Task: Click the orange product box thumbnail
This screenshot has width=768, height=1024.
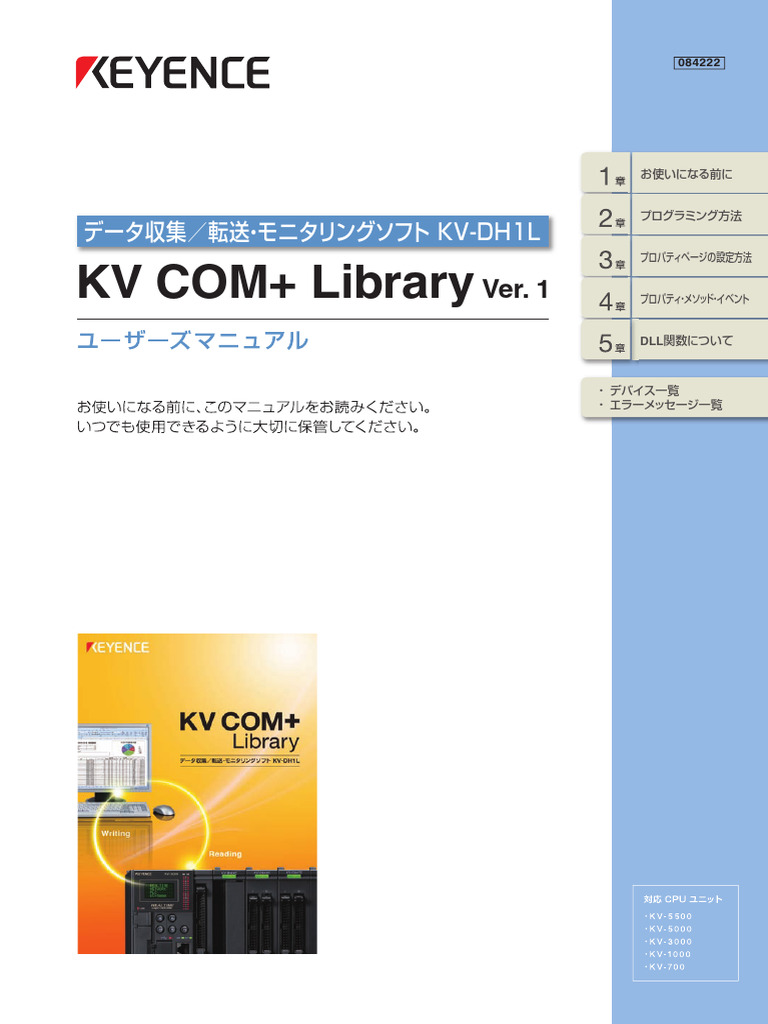Action: [197, 793]
